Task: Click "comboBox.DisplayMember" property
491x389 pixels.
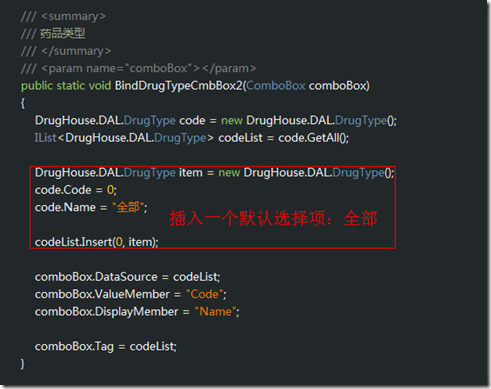Action: (x=107, y=312)
